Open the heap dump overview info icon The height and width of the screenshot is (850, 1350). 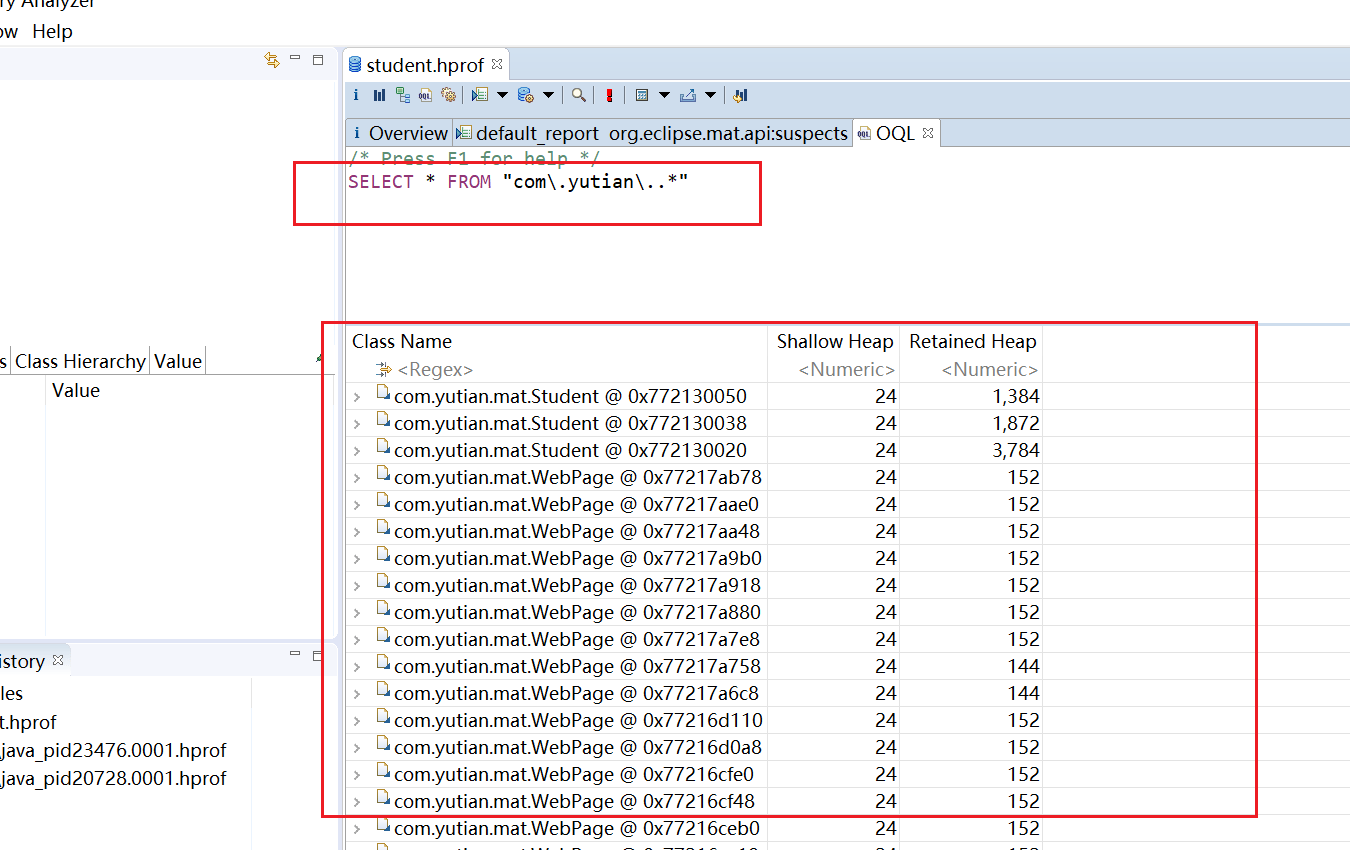[x=356, y=95]
